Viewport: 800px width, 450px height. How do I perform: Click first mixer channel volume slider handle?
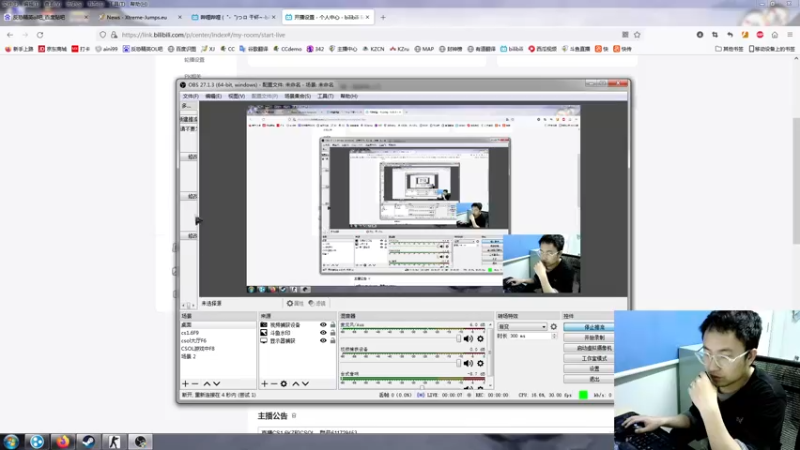pyautogui.click(x=458, y=339)
